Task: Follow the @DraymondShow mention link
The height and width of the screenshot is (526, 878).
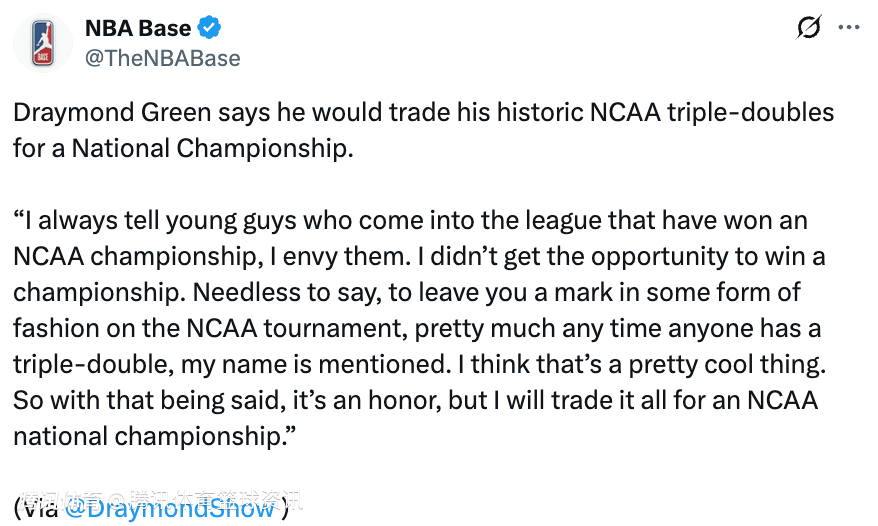Action: coord(170,507)
